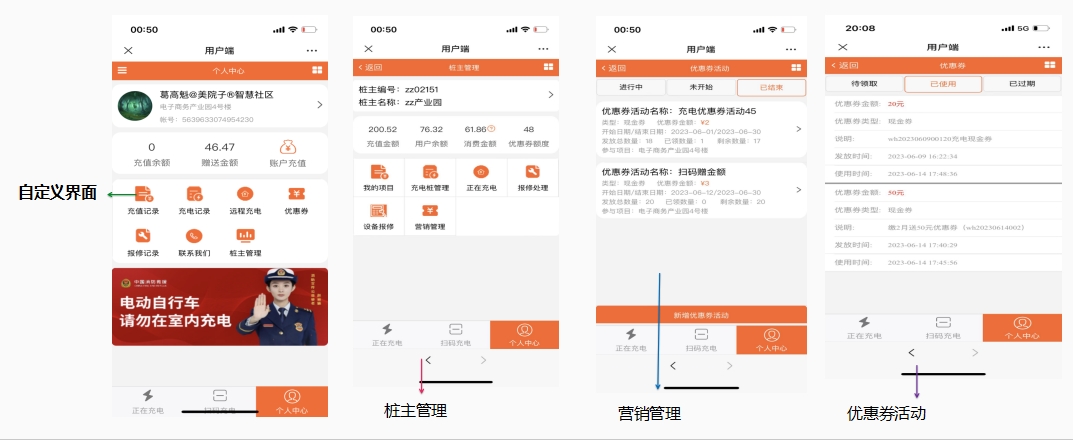Tap grid icon in 优惠券 header
This screenshot has width=1073, height=440.
pos(1050,65)
